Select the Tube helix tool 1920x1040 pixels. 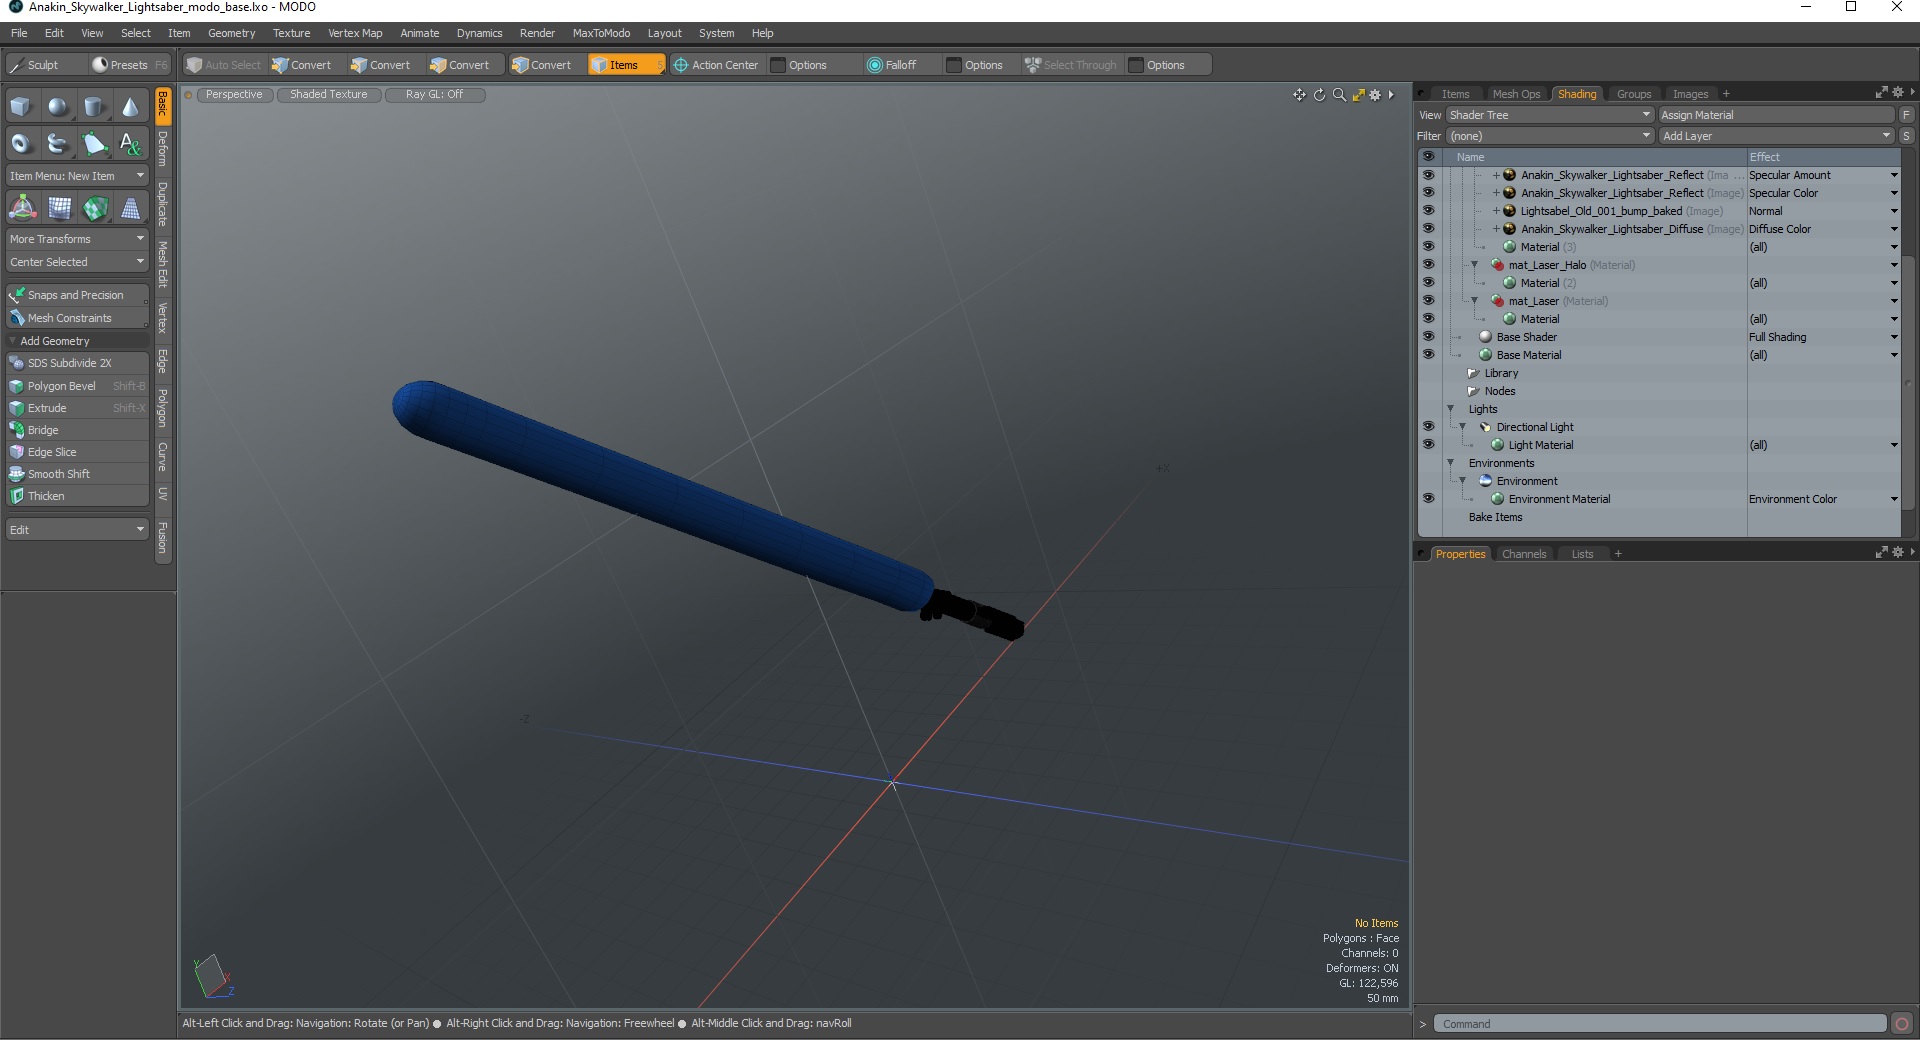pos(58,144)
